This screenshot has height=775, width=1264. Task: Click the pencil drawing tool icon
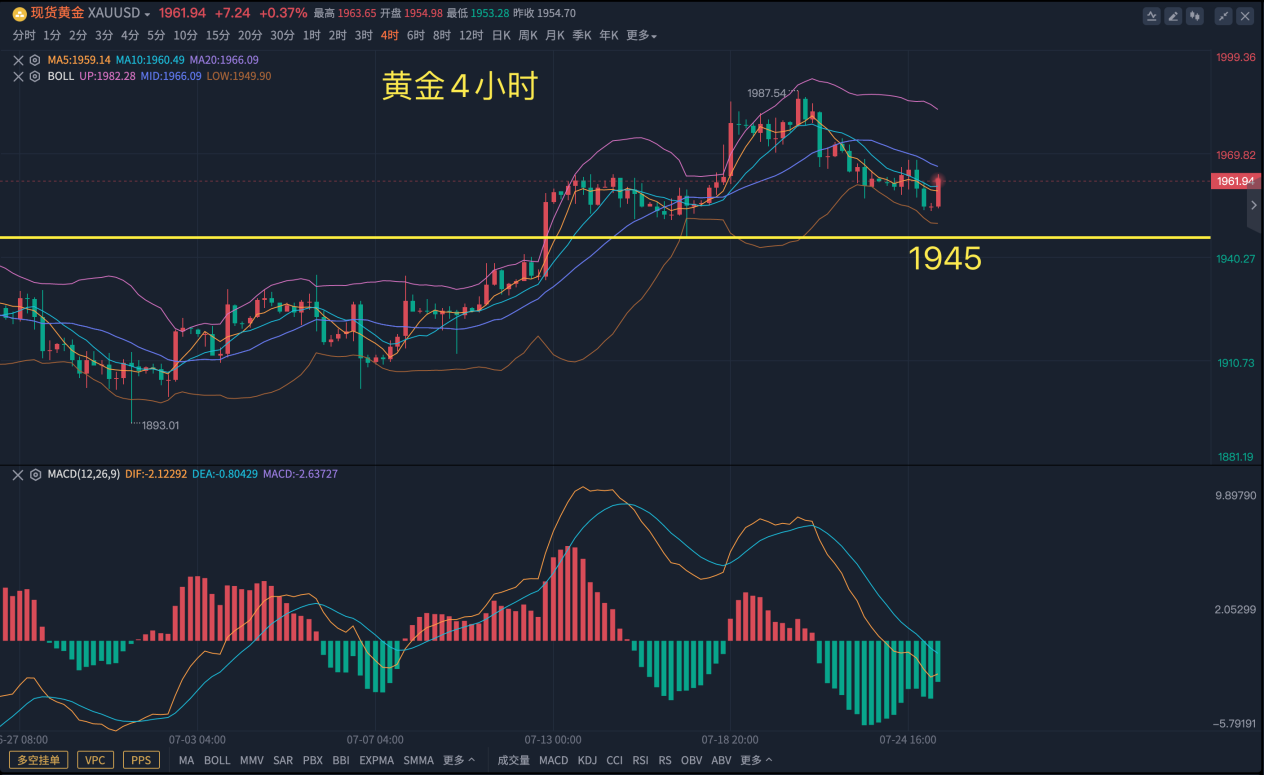(x=1174, y=16)
